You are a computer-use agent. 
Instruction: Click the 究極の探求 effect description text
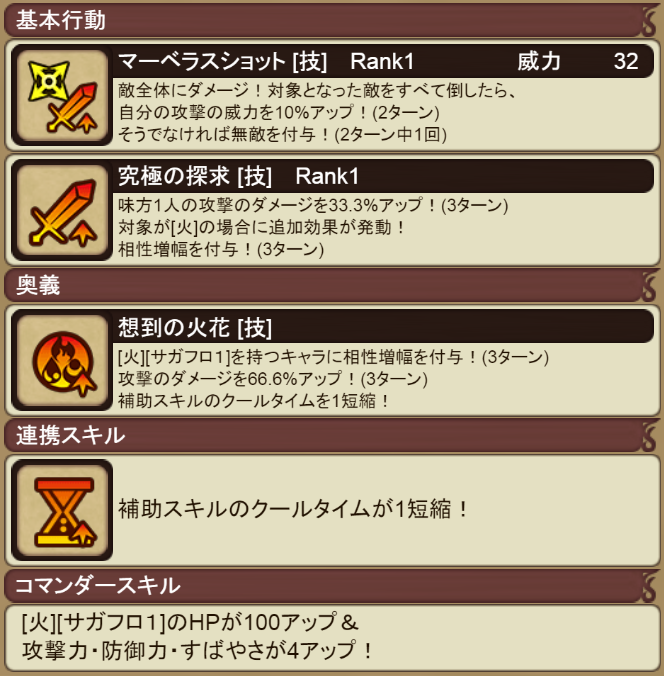pyautogui.click(x=313, y=227)
